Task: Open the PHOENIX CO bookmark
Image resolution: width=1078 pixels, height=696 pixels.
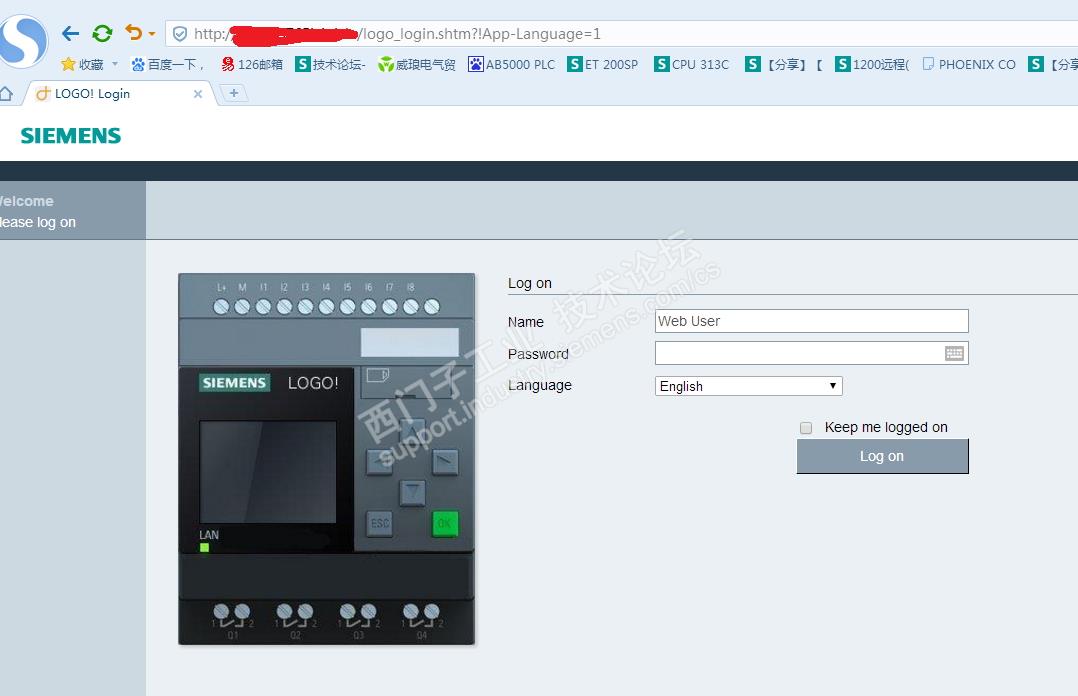Action: pos(969,64)
